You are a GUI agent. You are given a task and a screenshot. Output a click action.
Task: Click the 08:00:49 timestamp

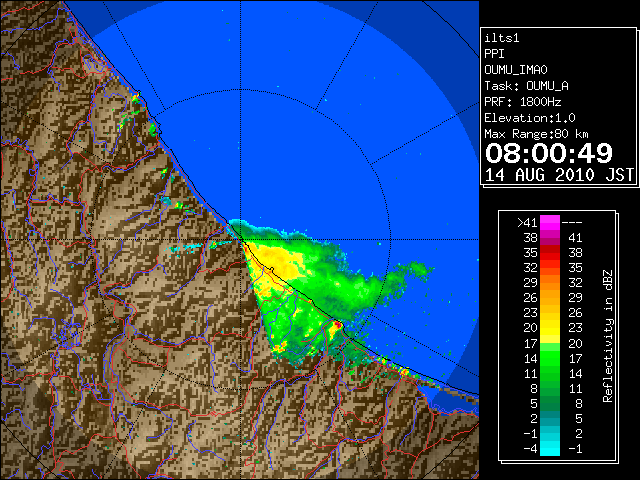pos(549,153)
